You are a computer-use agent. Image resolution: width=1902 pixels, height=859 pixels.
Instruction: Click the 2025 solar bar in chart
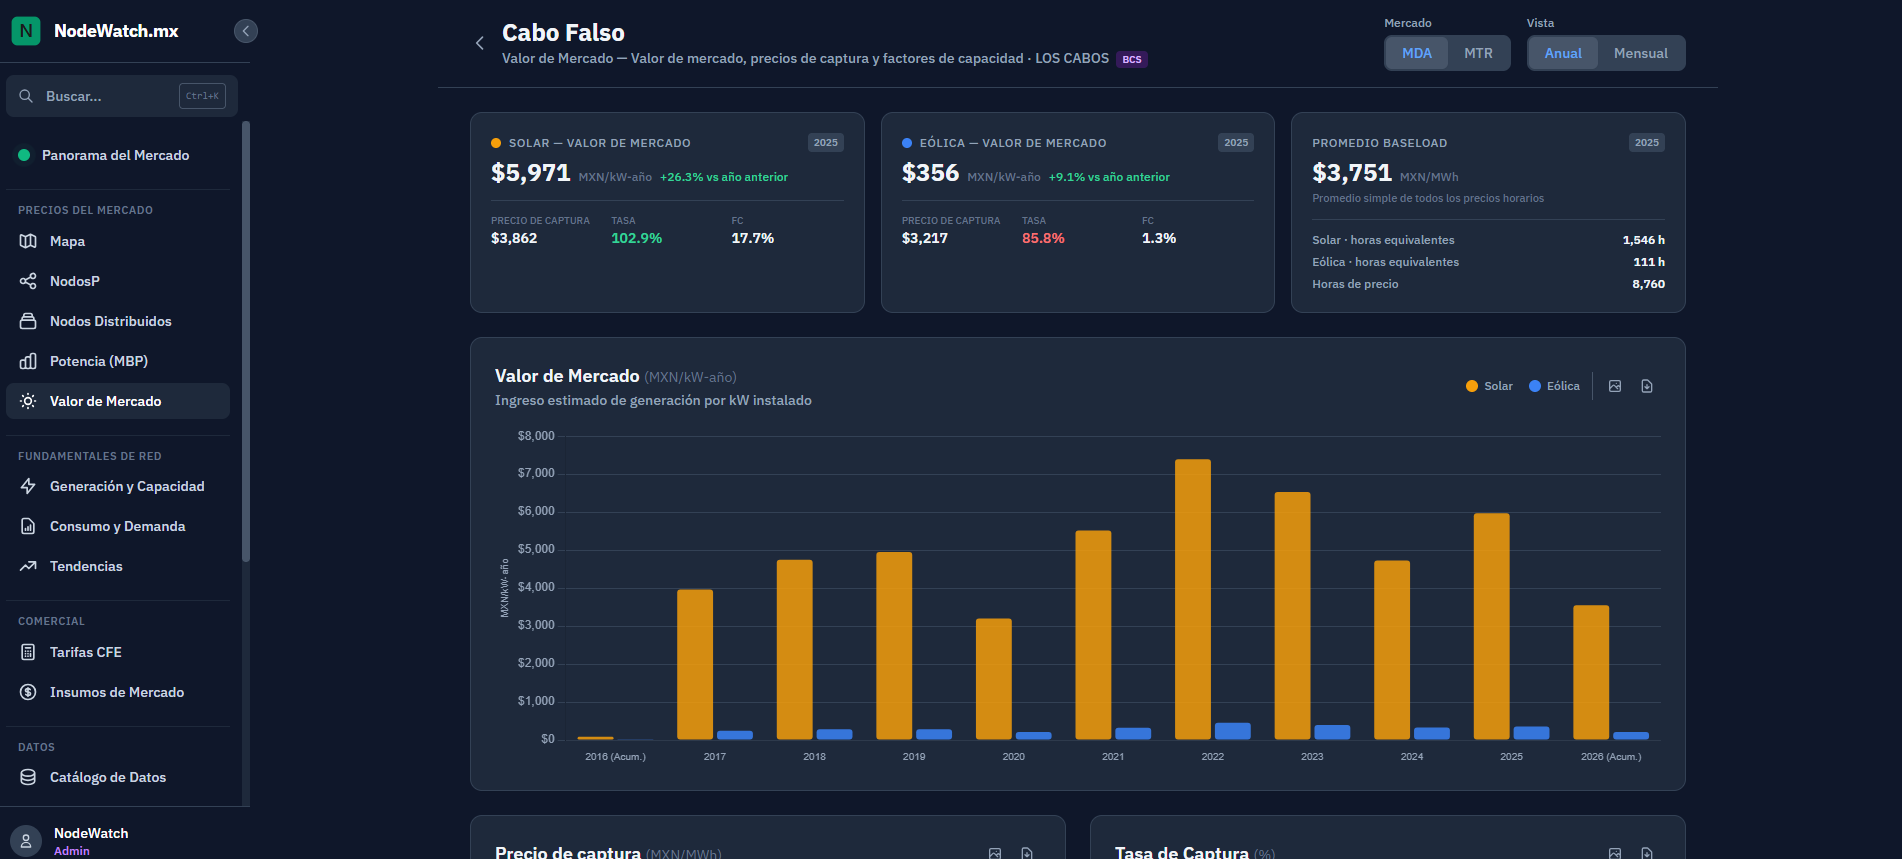coord(1491,626)
